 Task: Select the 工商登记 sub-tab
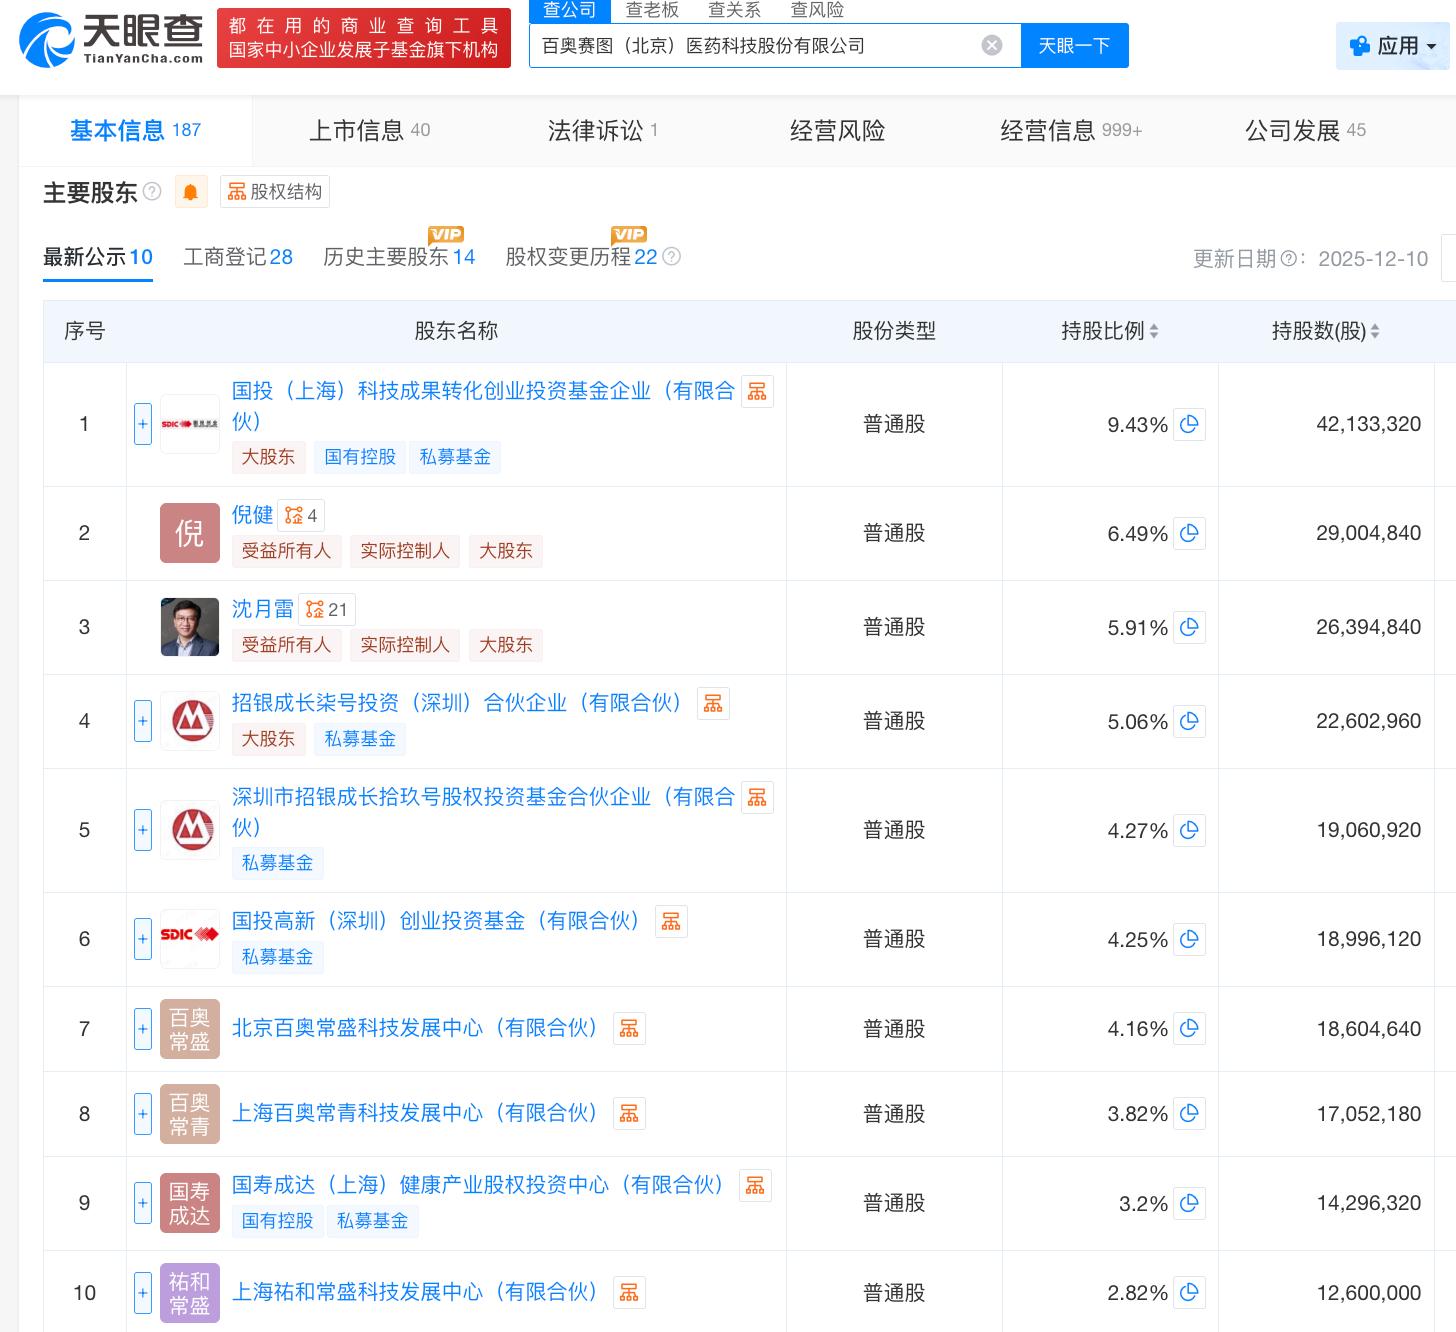[238, 257]
